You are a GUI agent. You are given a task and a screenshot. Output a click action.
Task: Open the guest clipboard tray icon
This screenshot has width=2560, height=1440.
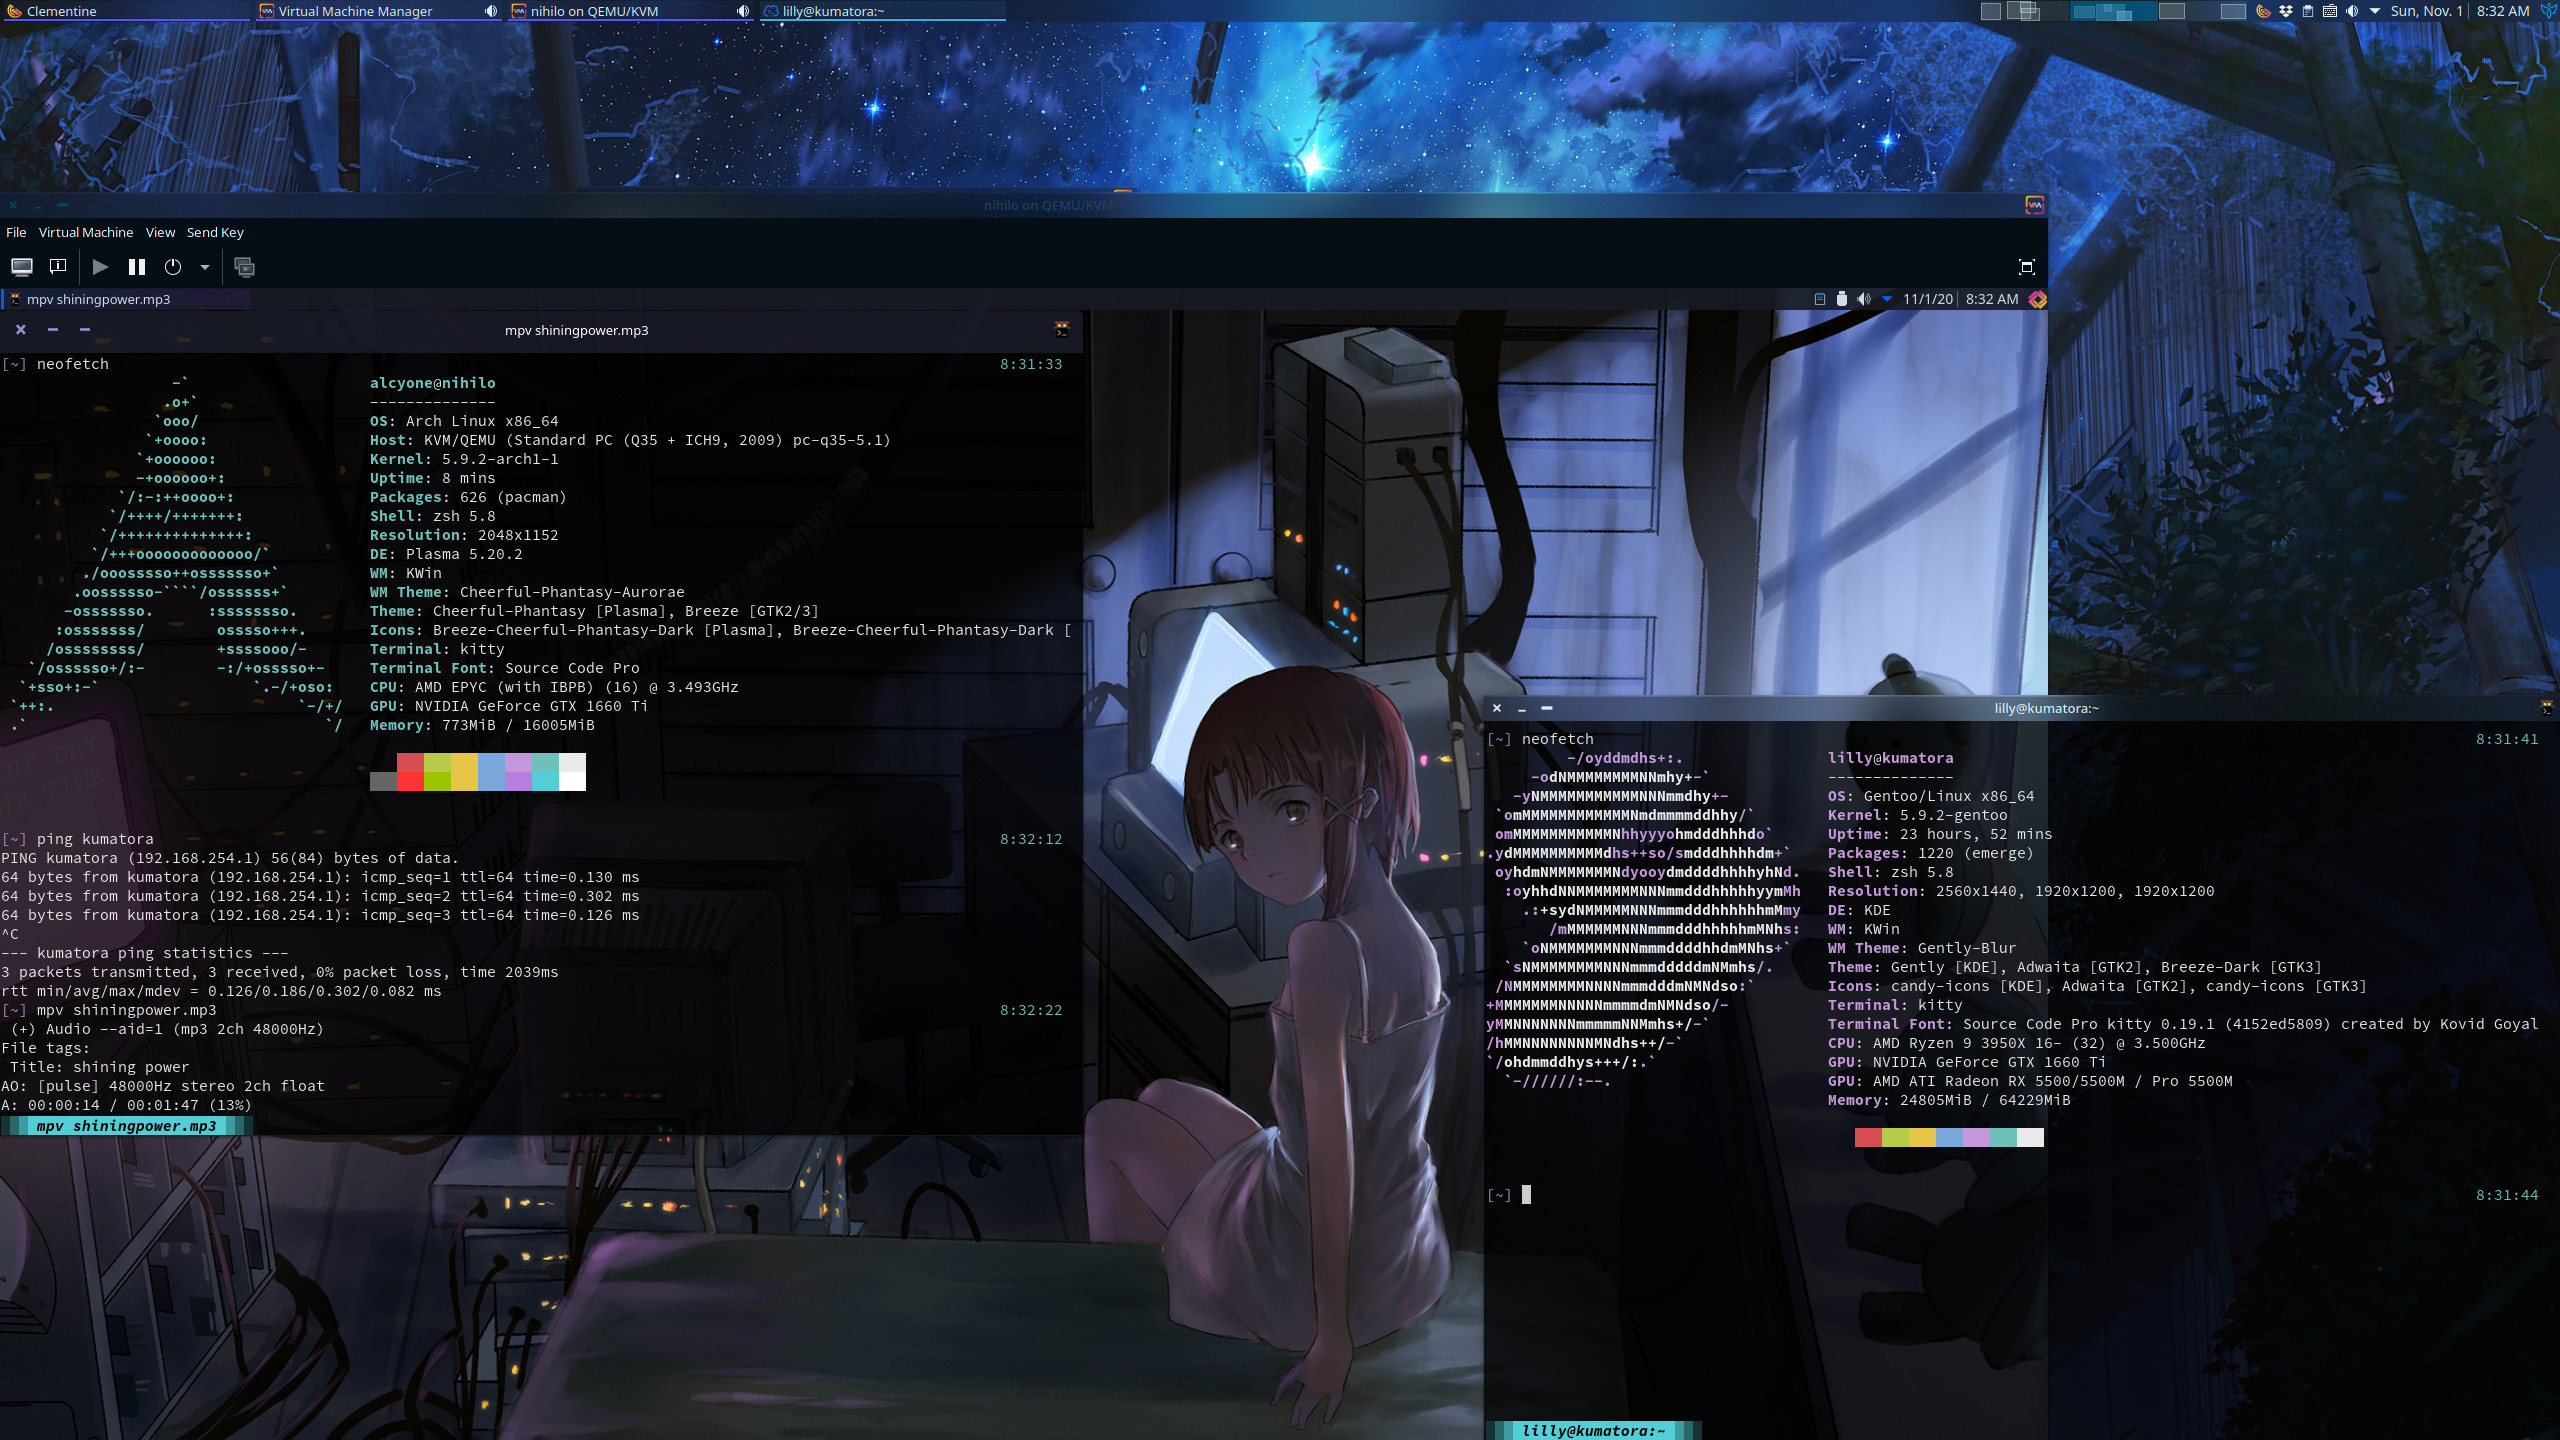pyautogui.click(x=1820, y=299)
